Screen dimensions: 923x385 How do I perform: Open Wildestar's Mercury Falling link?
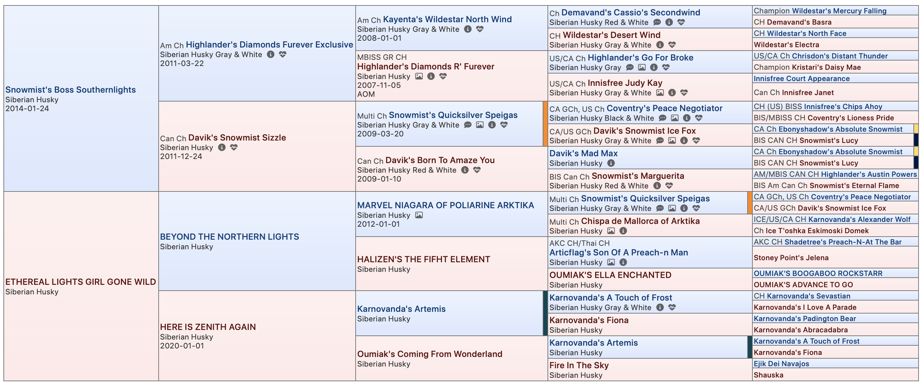click(839, 11)
